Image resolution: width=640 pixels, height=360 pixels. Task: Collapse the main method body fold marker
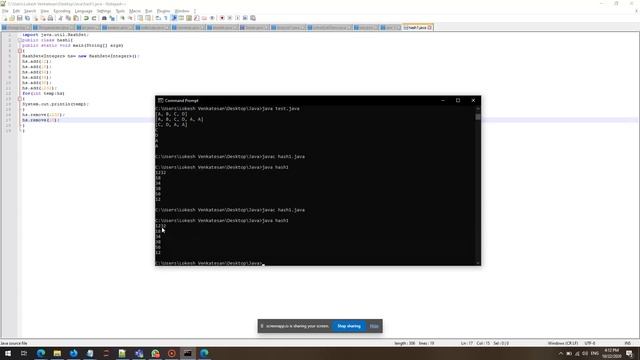[20, 51]
